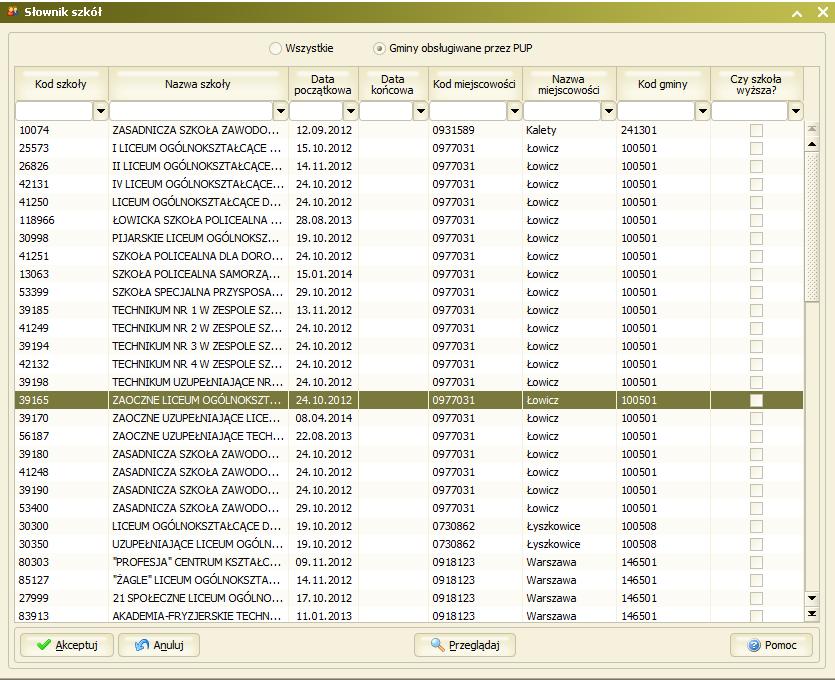Click the Słownik szkół title bar icon
The height and width of the screenshot is (680, 835).
tap(13, 11)
